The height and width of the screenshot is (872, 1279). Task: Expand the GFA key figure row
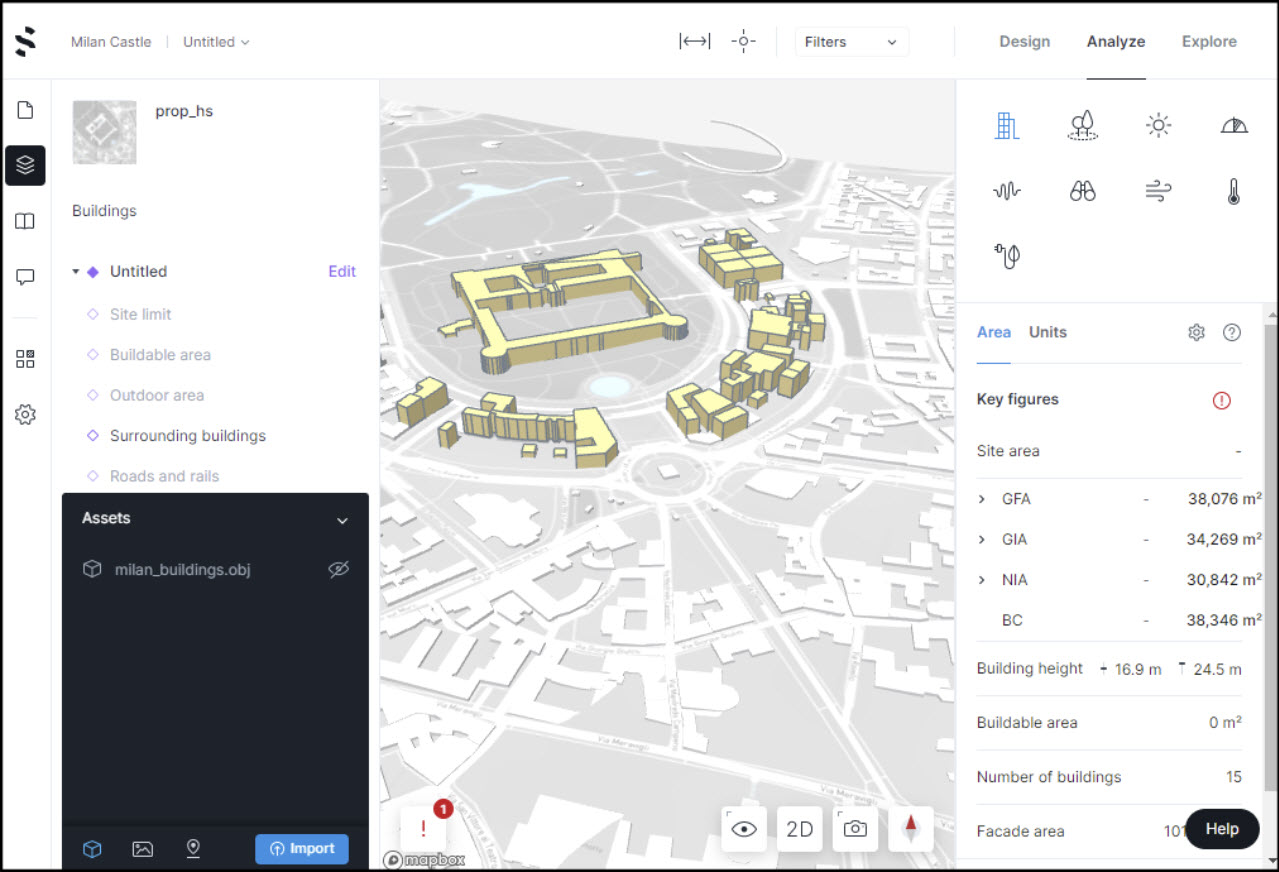[x=981, y=498]
